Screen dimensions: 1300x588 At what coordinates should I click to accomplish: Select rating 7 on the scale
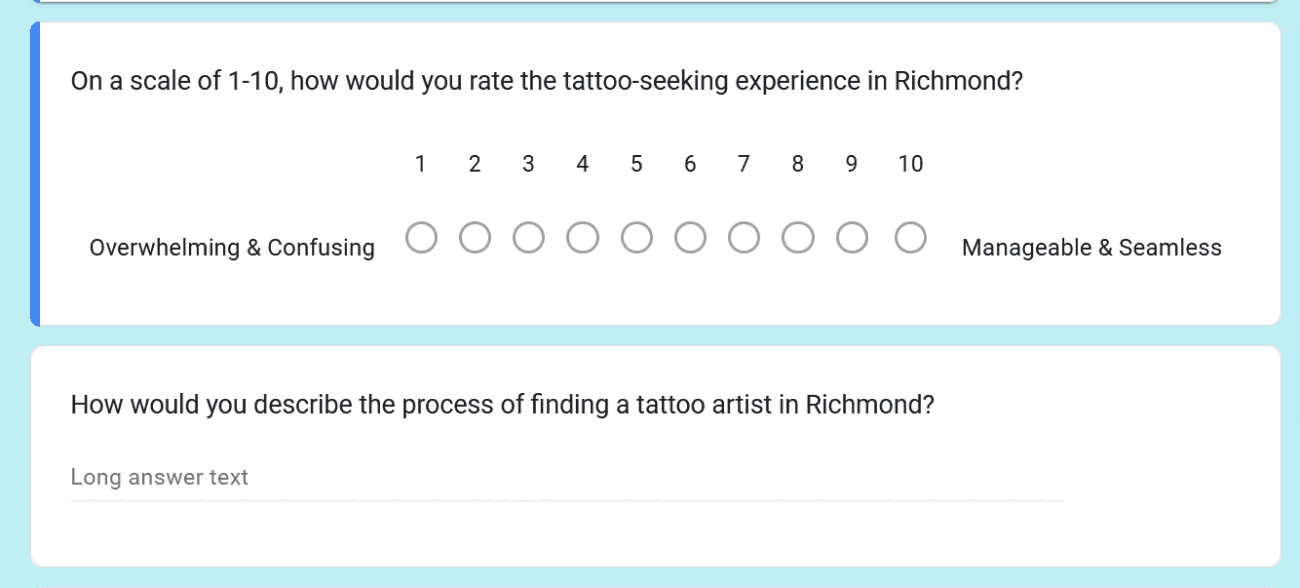pos(744,238)
